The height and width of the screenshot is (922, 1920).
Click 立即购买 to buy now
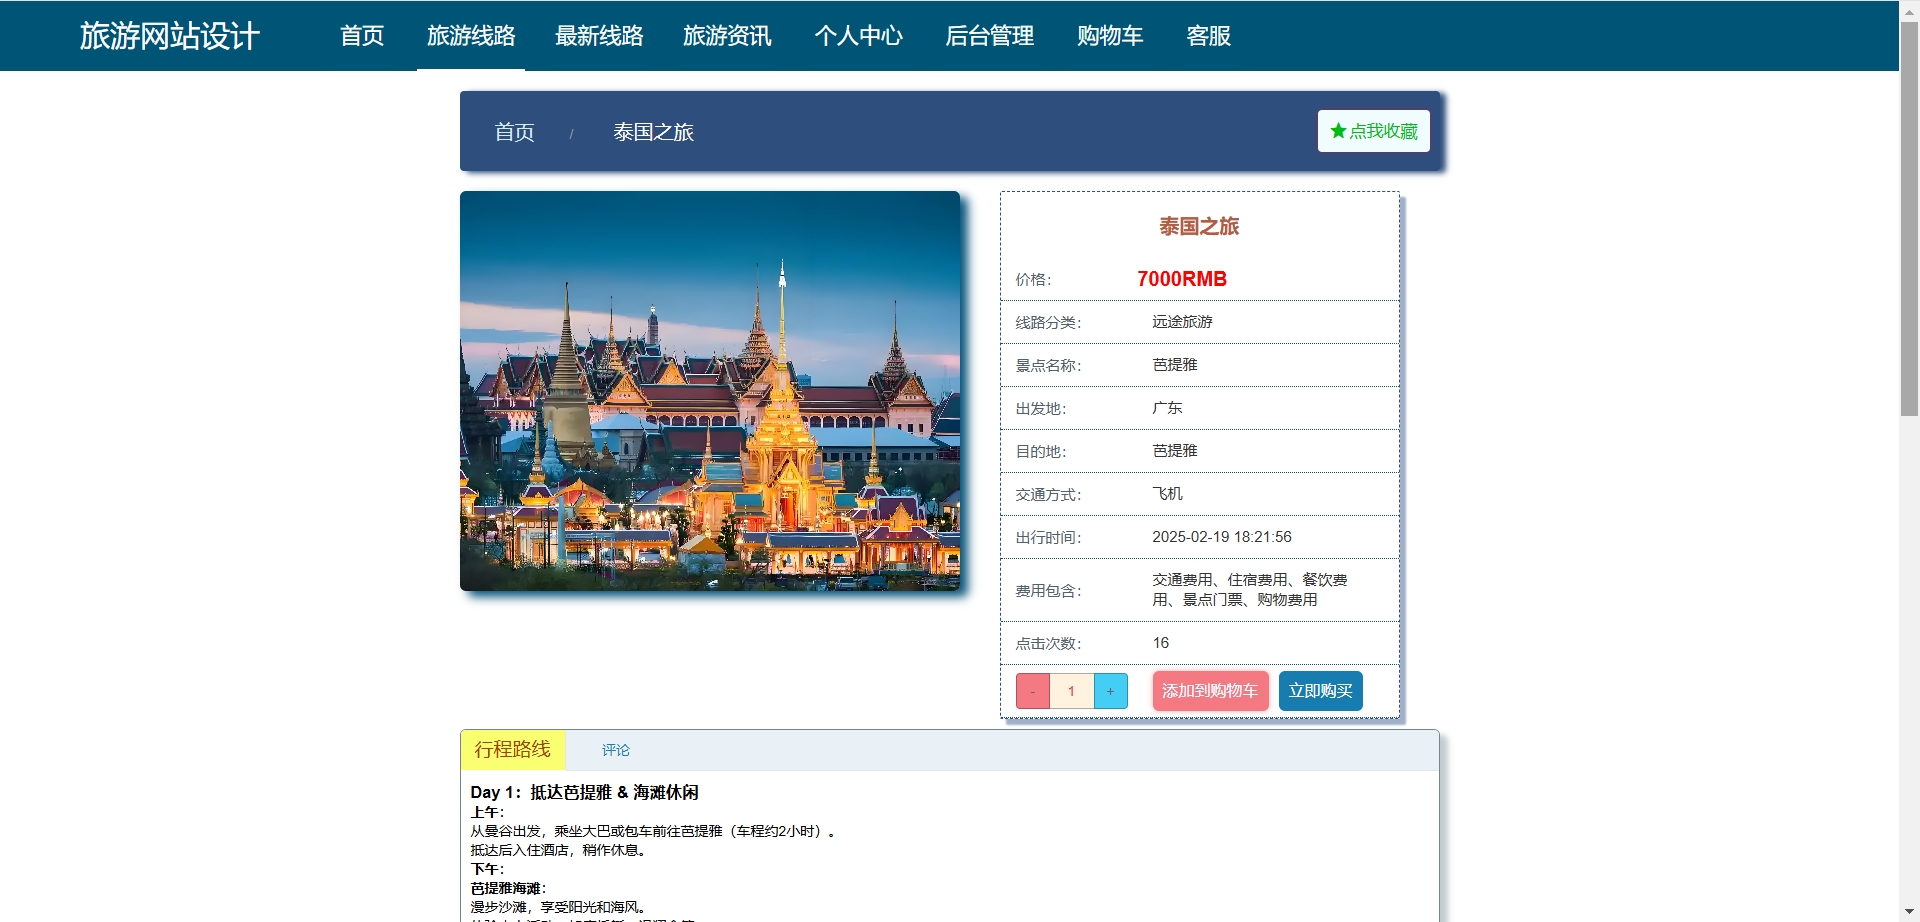[x=1321, y=690]
